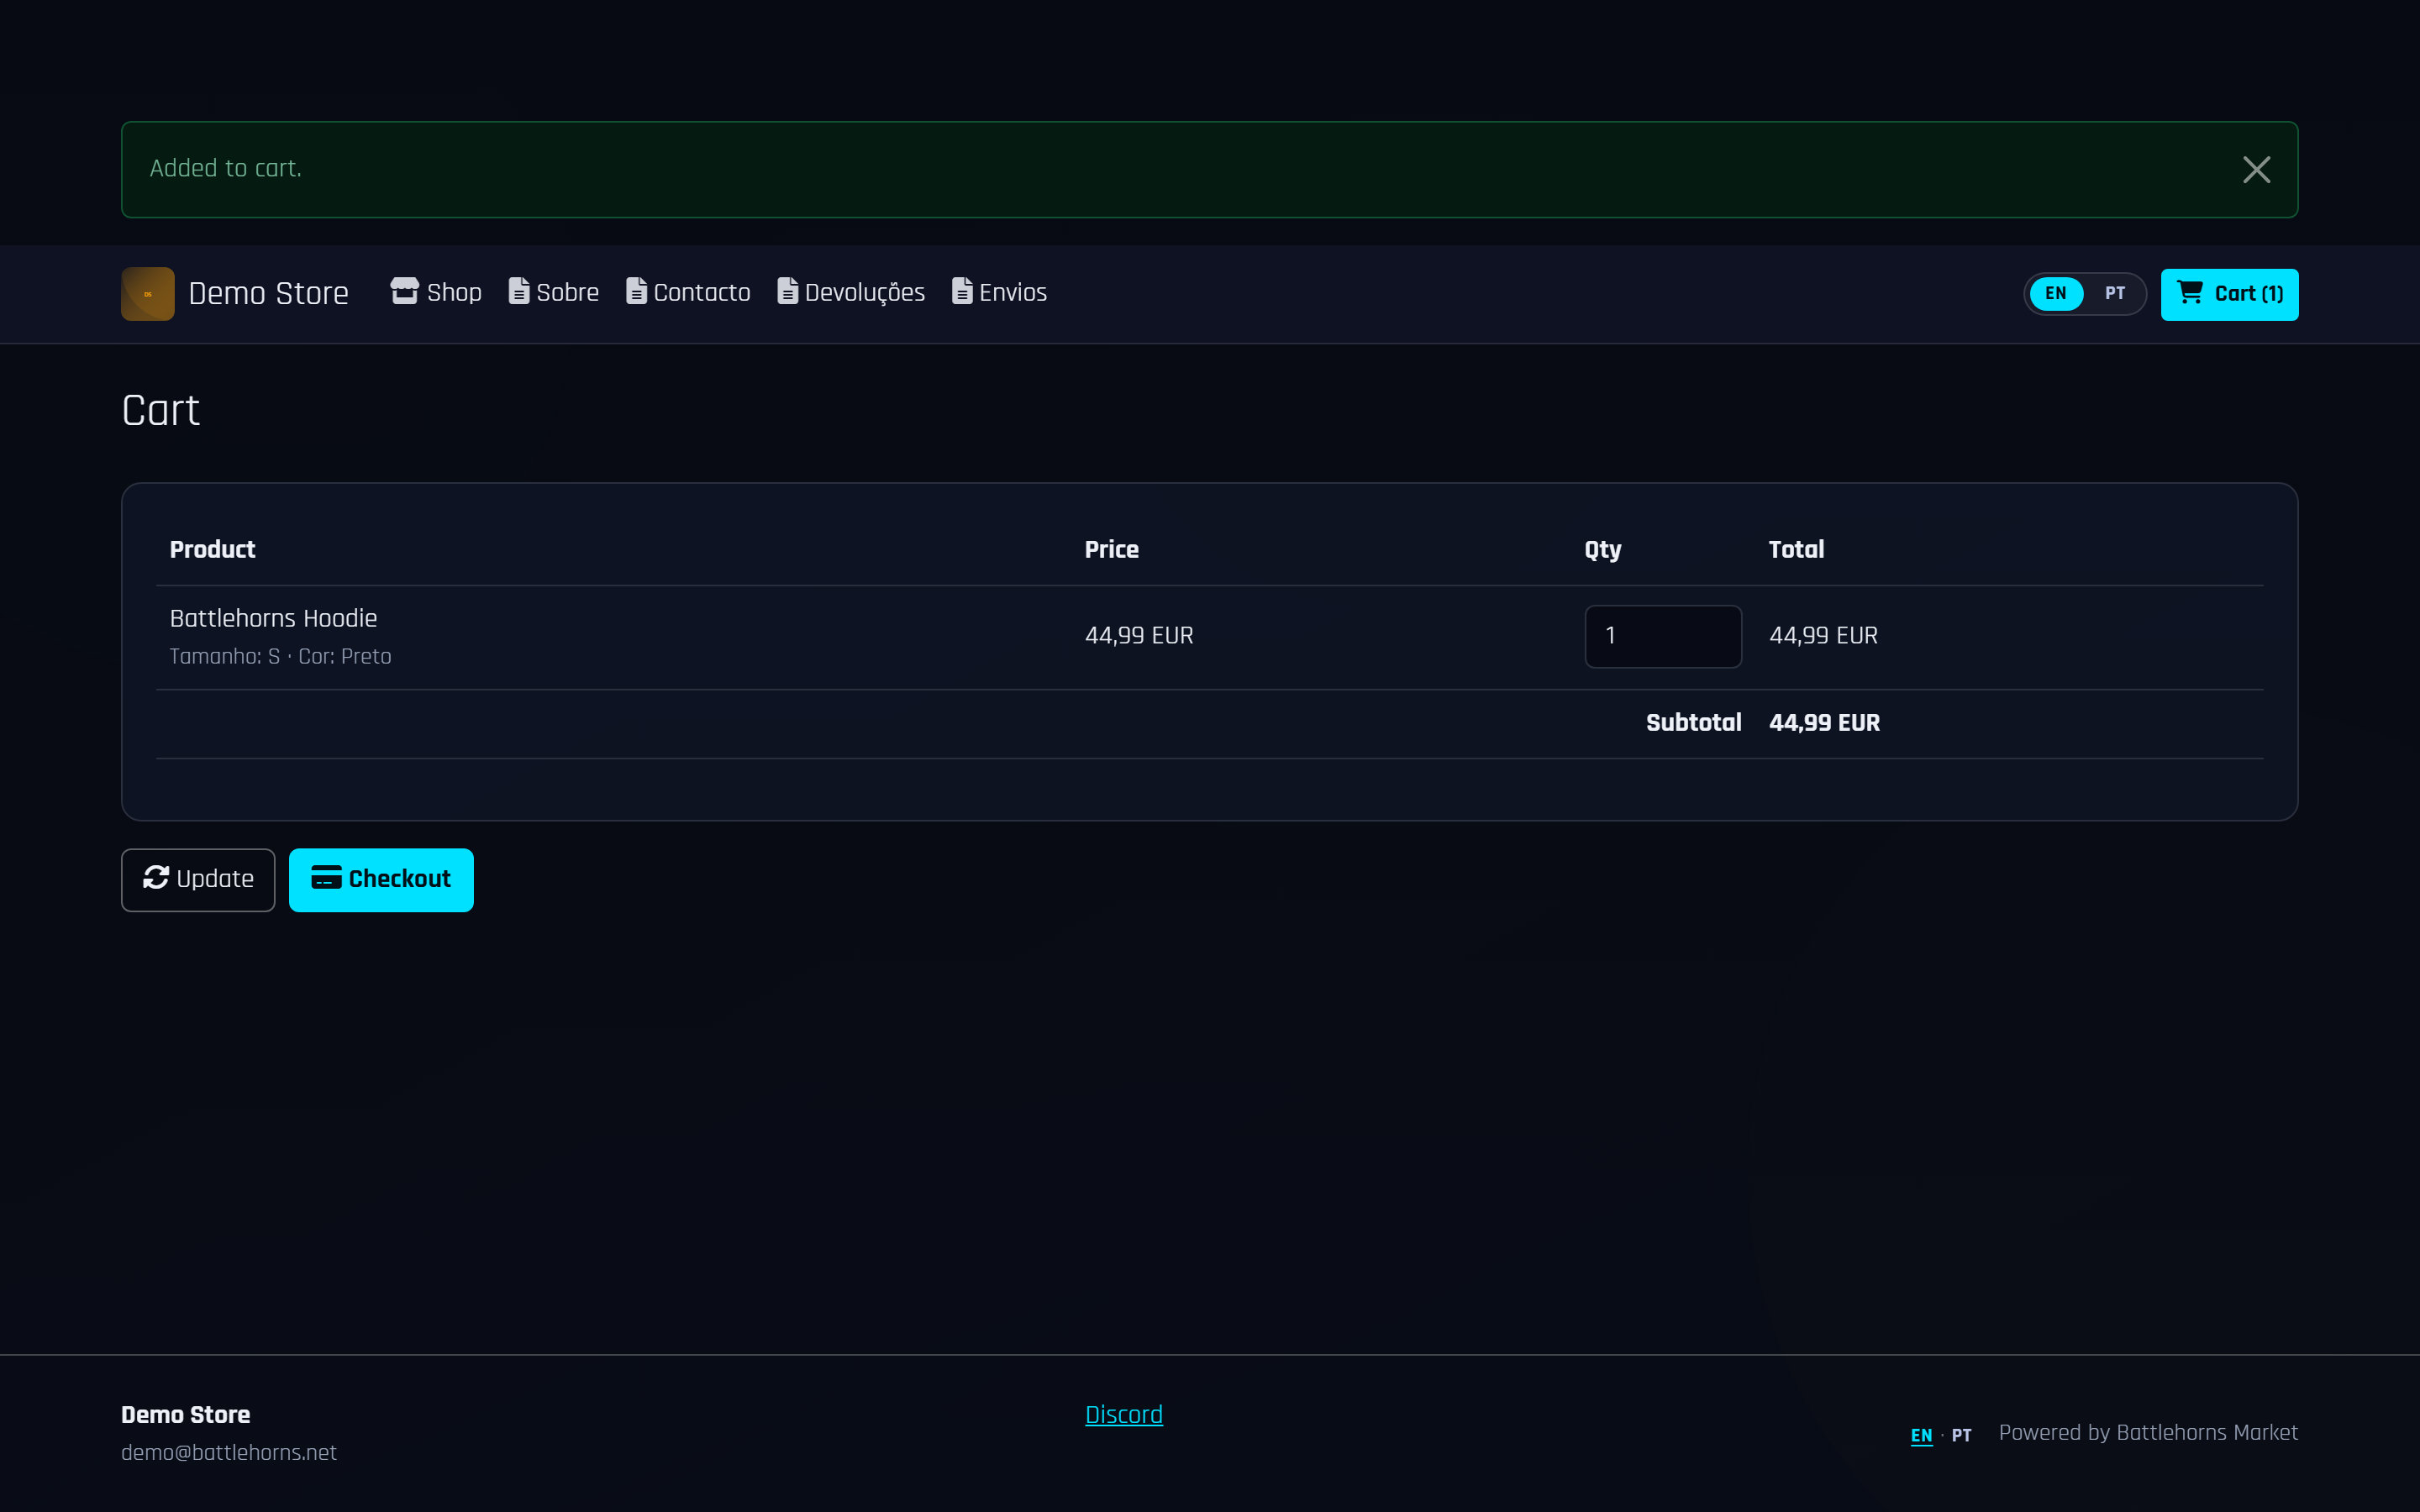This screenshot has width=2420, height=1512.
Task: Click the Contacto page document icon
Action: click(x=636, y=291)
